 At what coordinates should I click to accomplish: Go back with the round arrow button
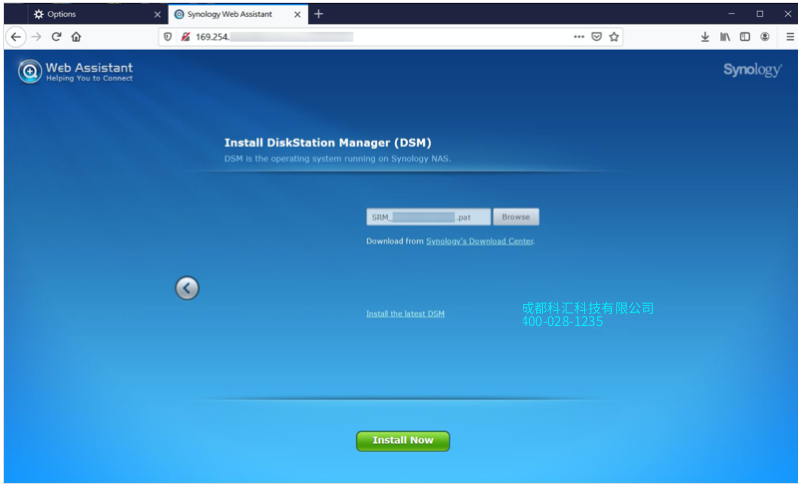187,288
